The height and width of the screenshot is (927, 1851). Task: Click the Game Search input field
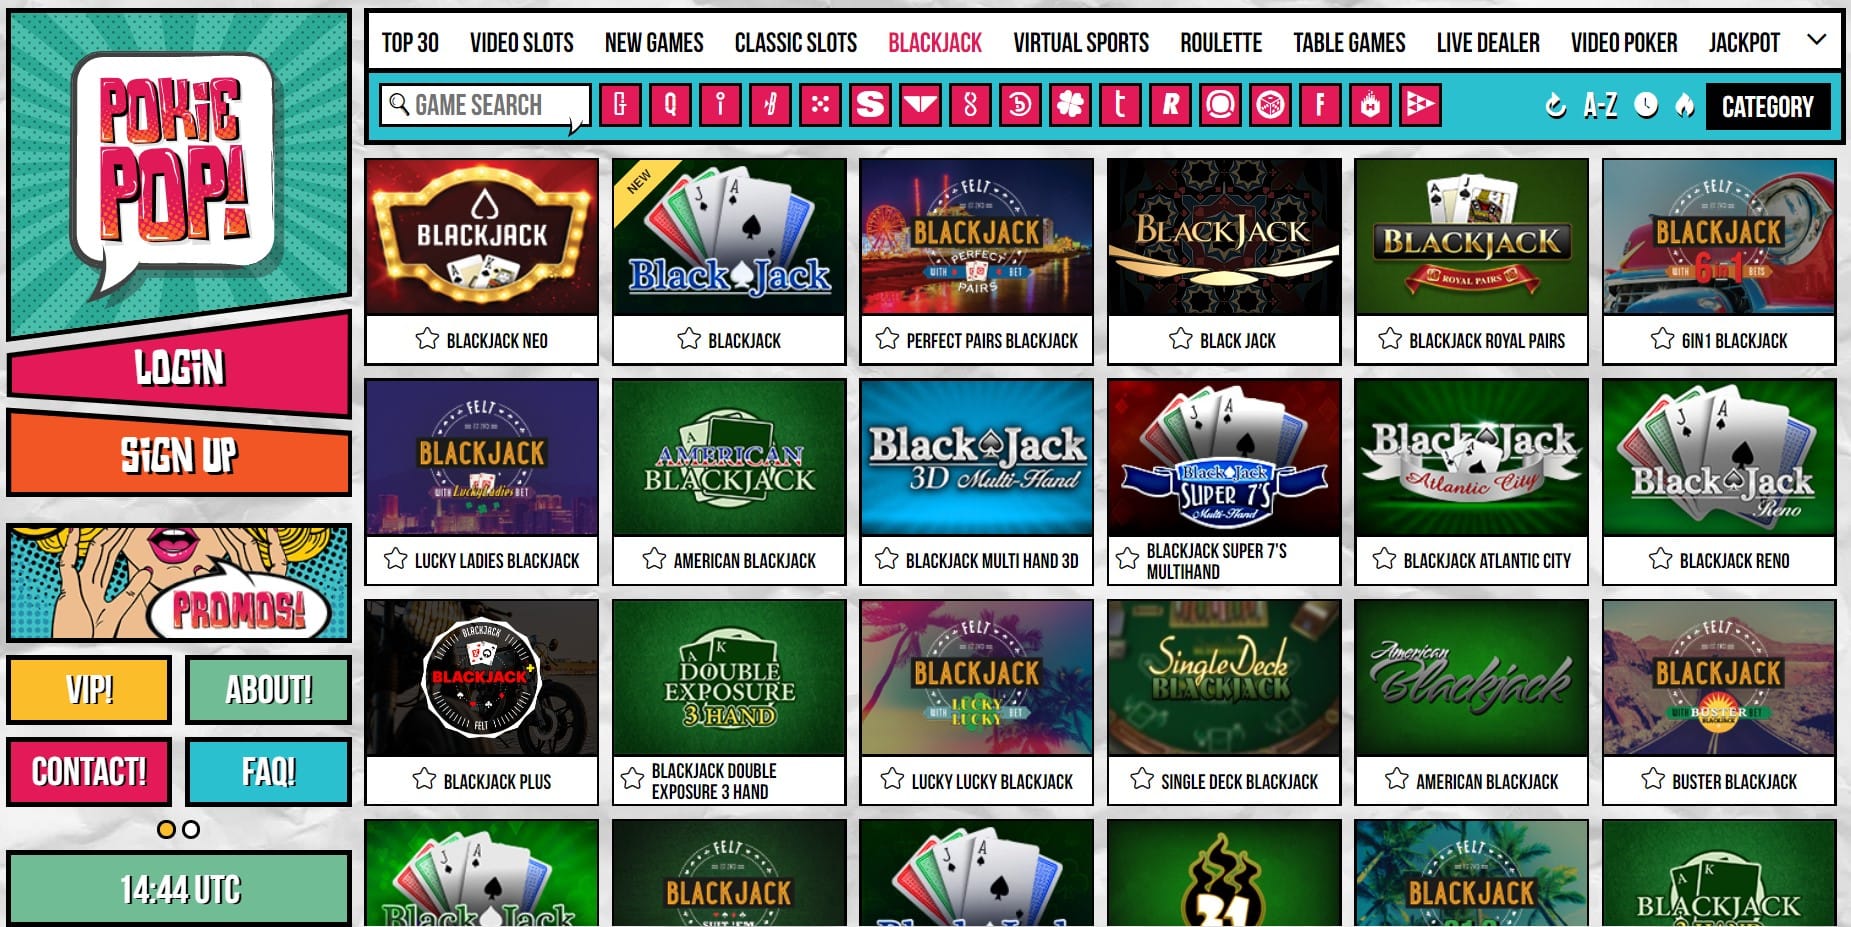pos(484,105)
